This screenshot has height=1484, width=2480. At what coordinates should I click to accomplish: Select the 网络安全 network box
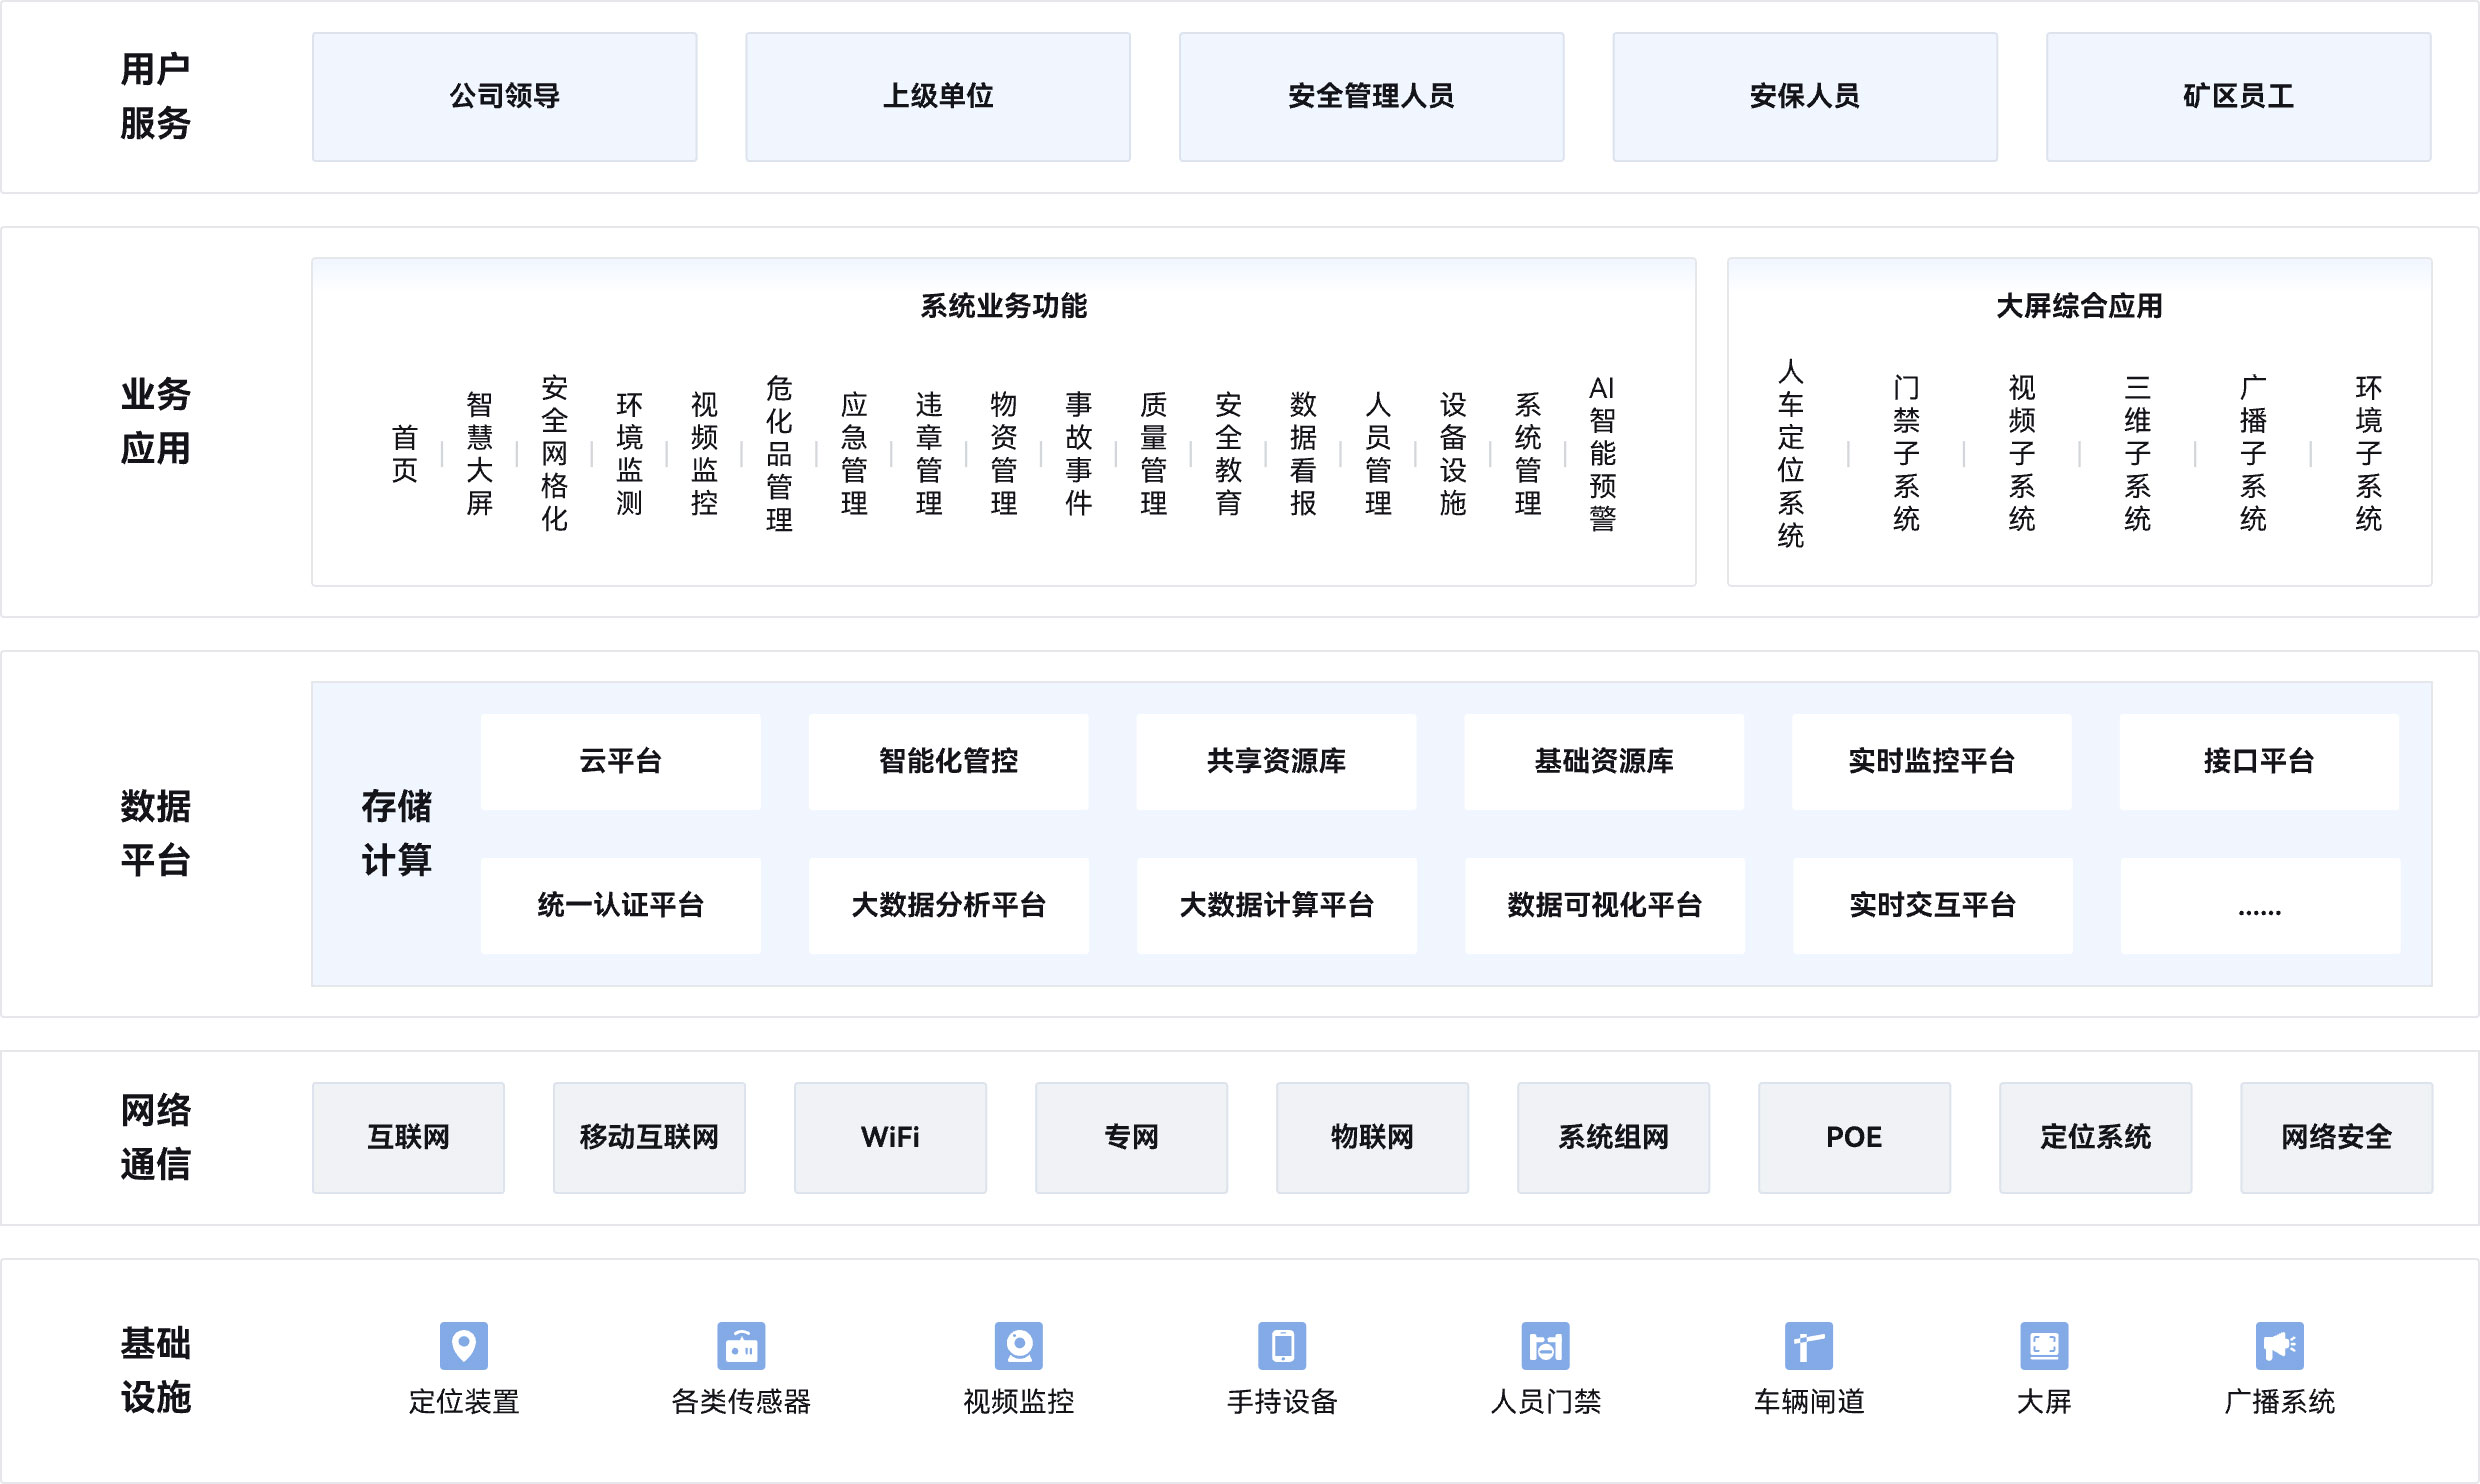point(2335,1138)
